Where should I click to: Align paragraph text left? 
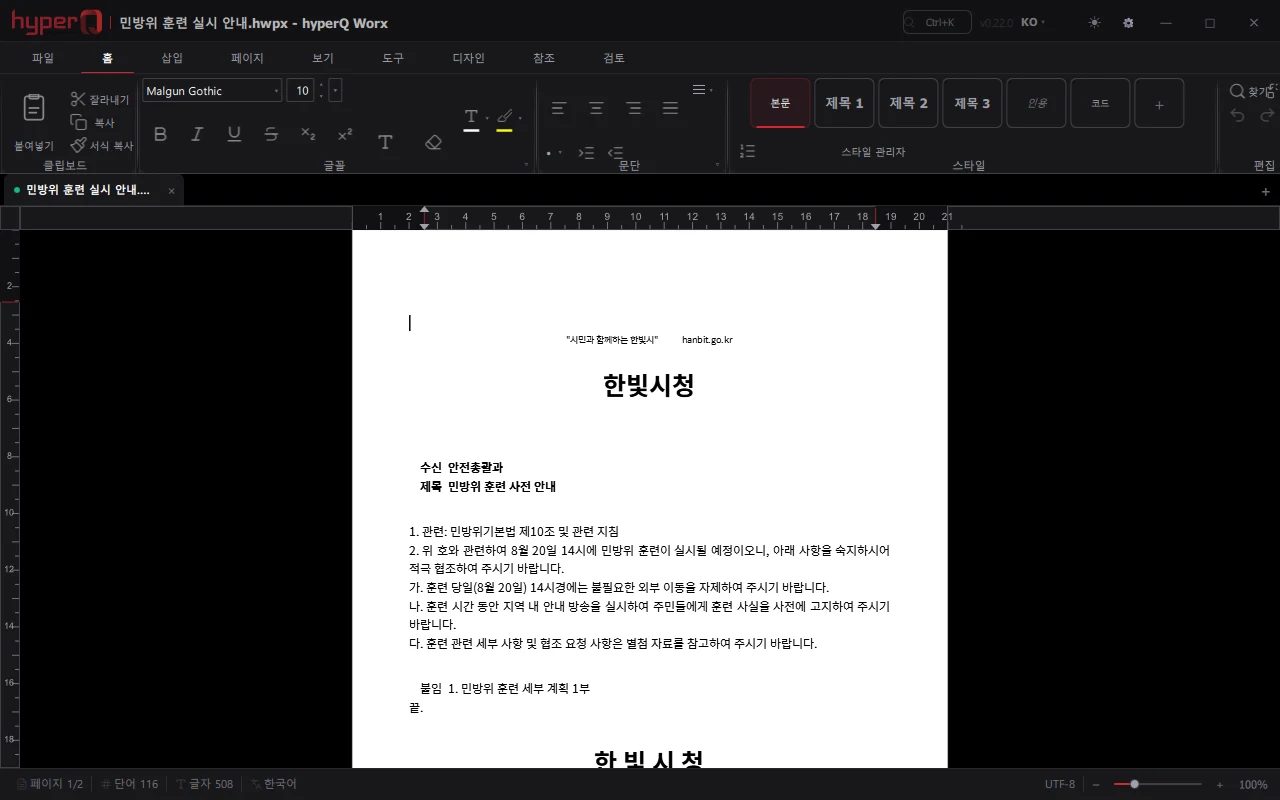point(559,108)
